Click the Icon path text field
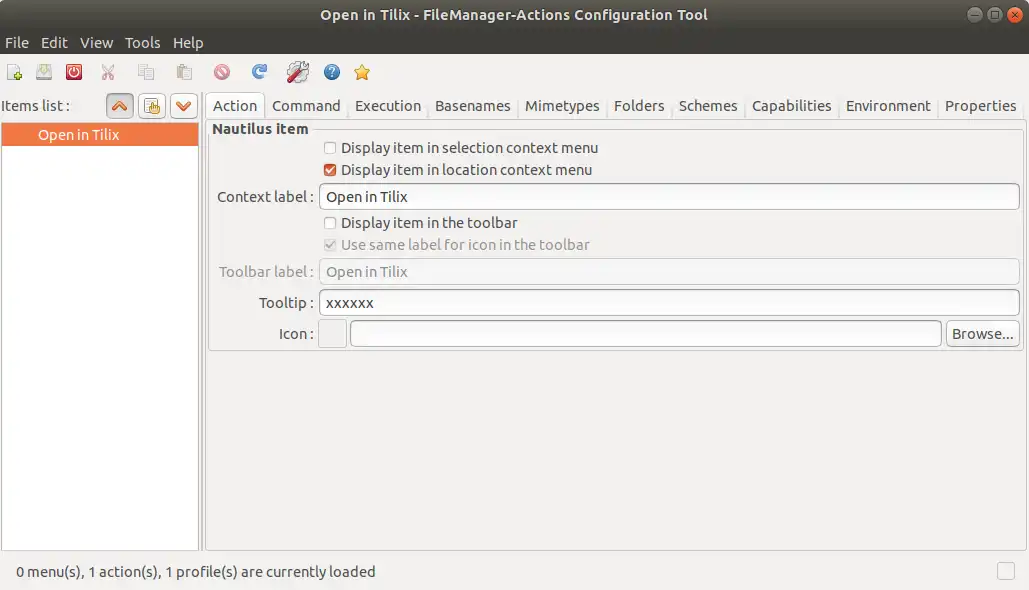The width and height of the screenshot is (1029, 590). click(646, 334)
